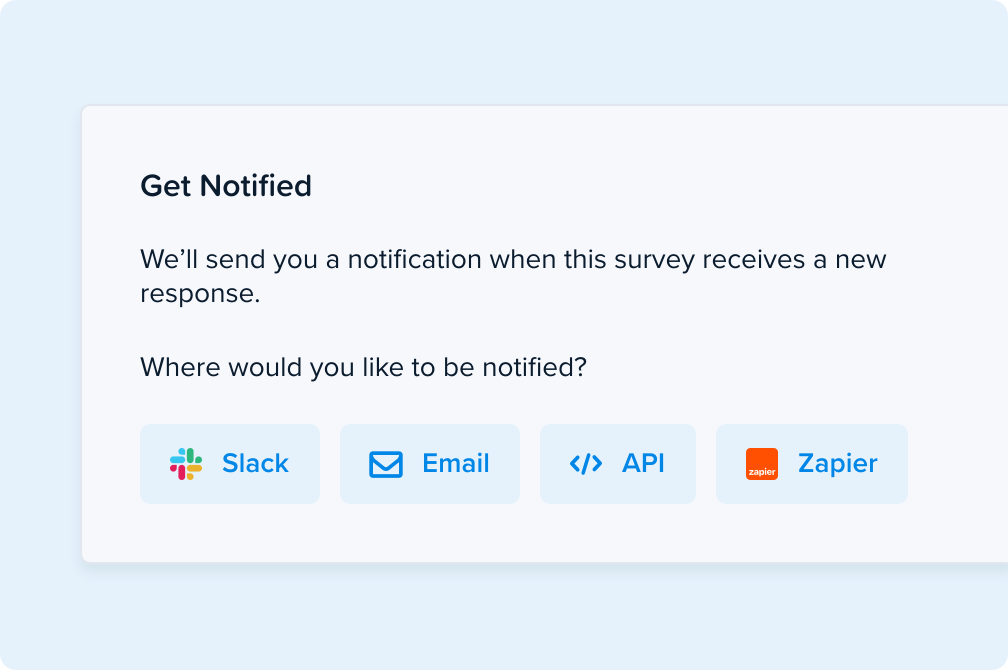Viewport: 1008px width, 670px height.
Task: Click the light blue background above the card
Action: (504, 51)
